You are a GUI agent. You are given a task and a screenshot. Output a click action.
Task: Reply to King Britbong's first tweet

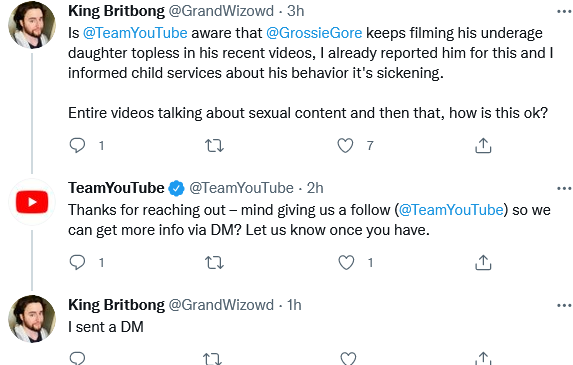coord(77,145)
